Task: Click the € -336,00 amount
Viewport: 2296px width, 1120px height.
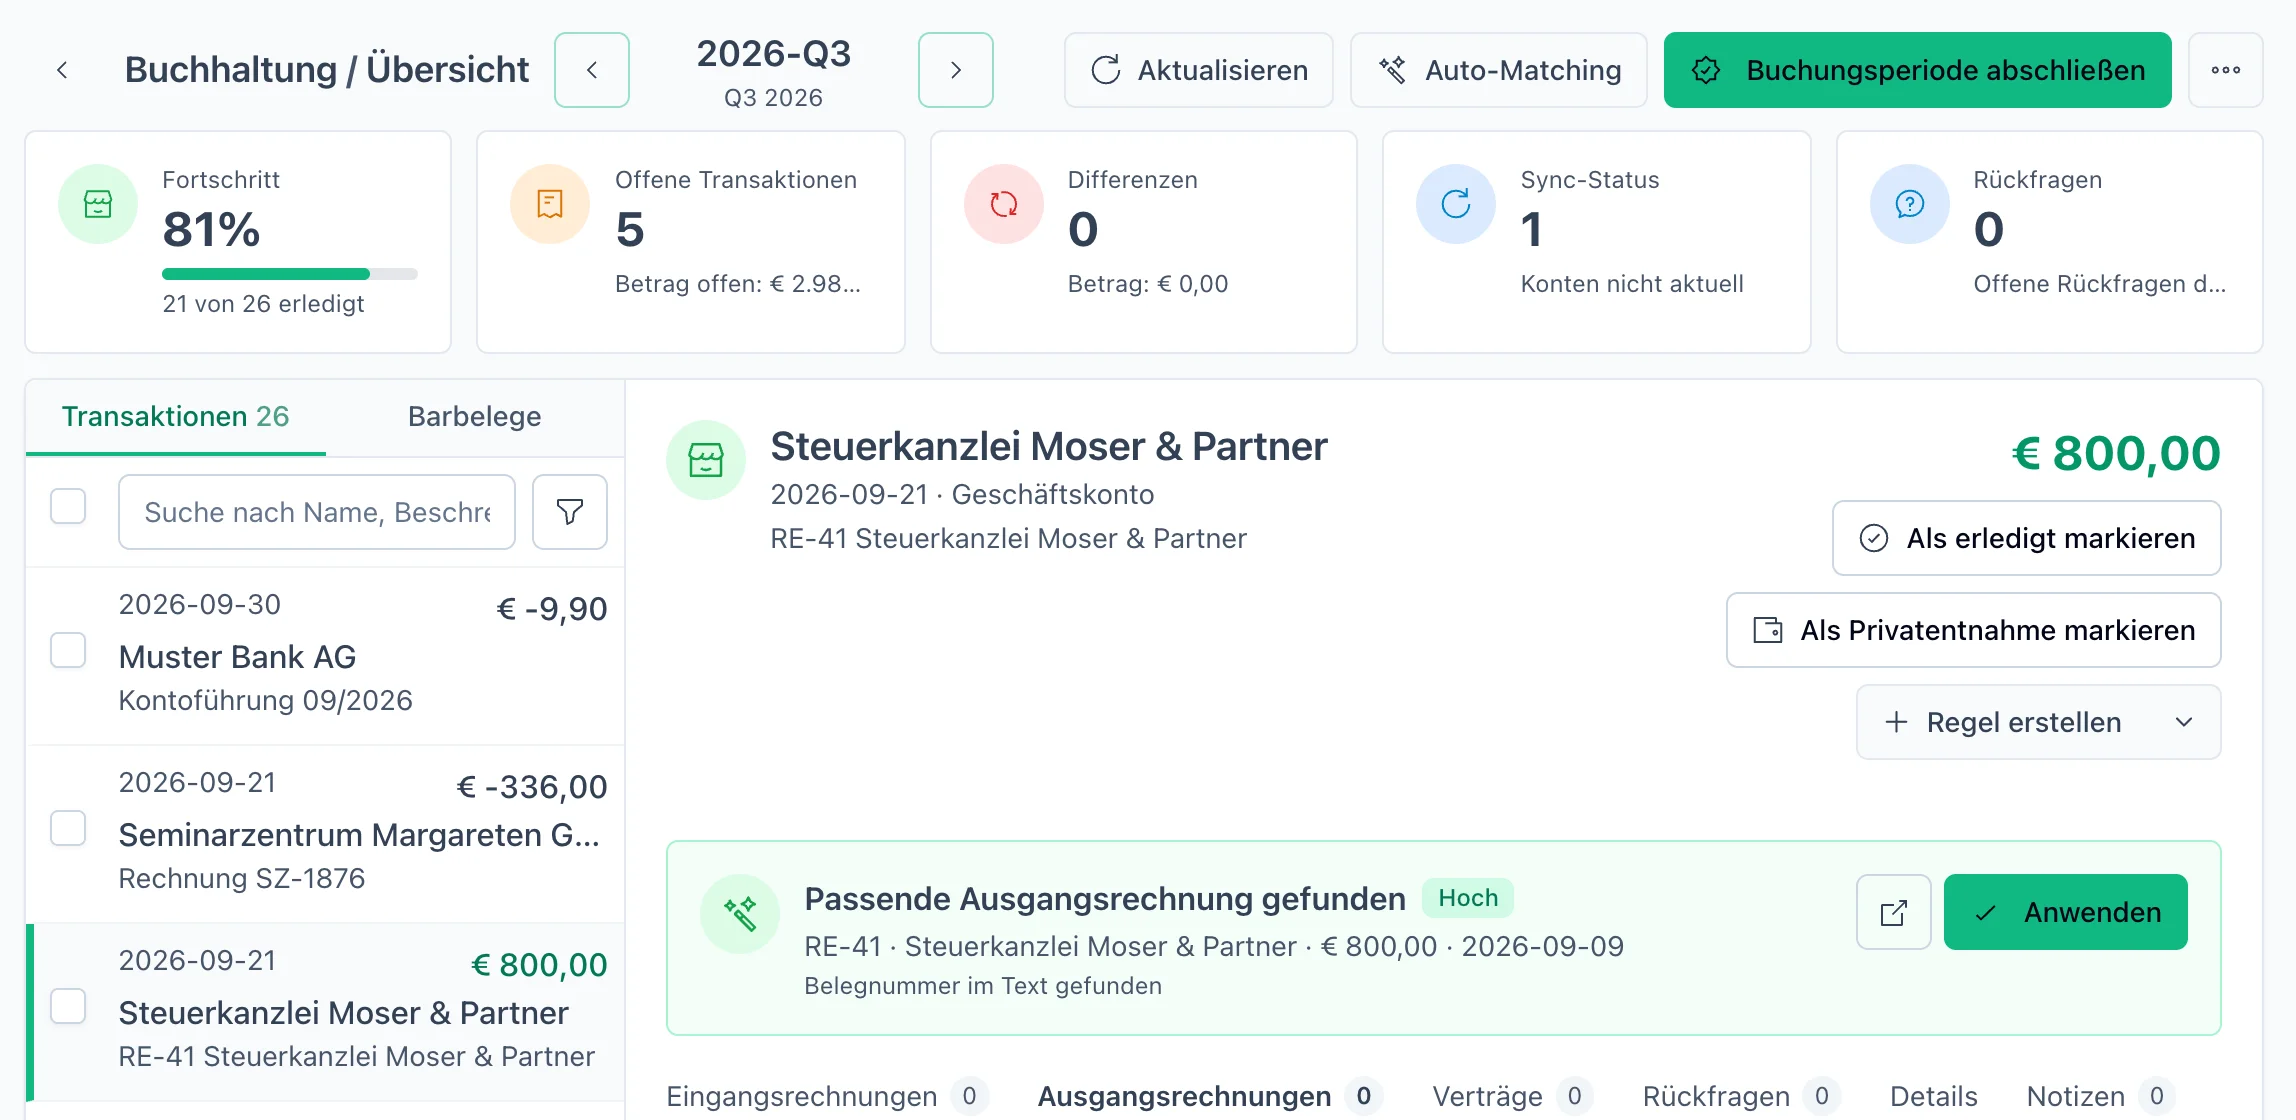Action: [532, 787]
